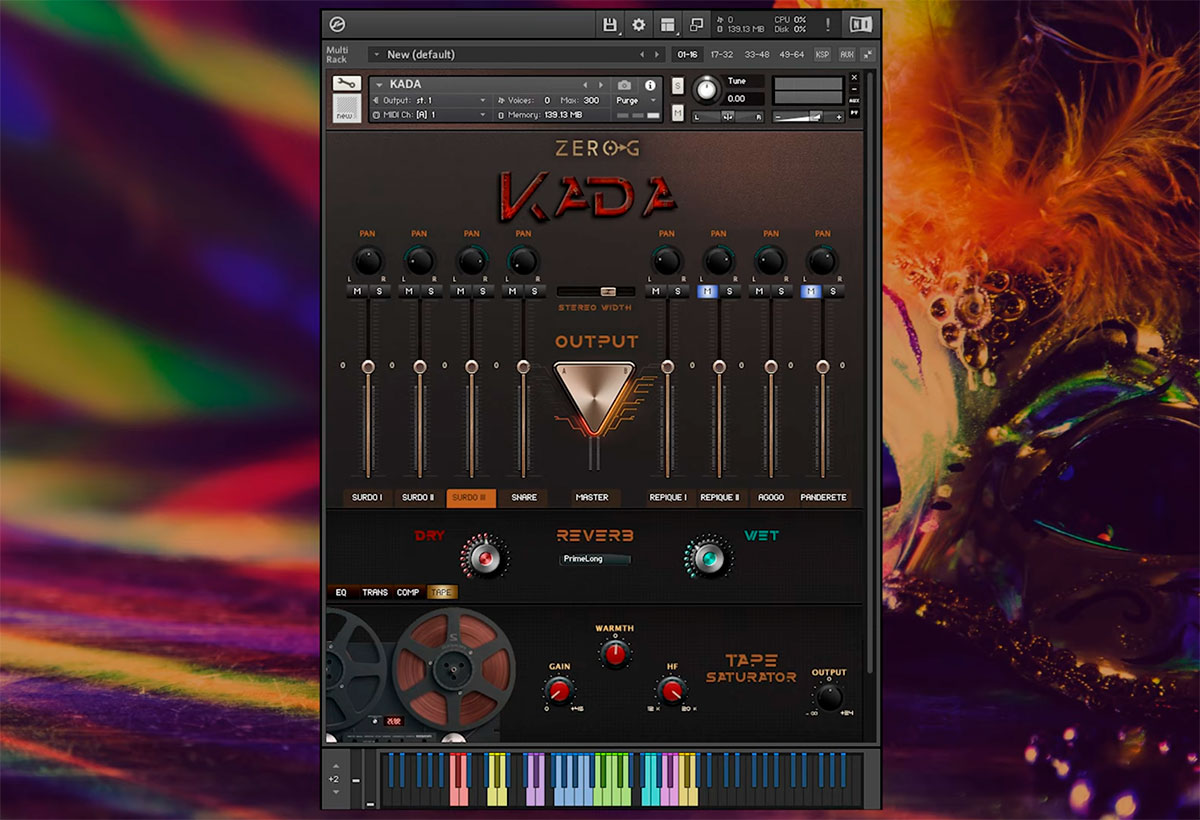Viewport: 1200px width, 820px height.
Task: Click the Surdo II volume fader handle
Action: (419, 366)
